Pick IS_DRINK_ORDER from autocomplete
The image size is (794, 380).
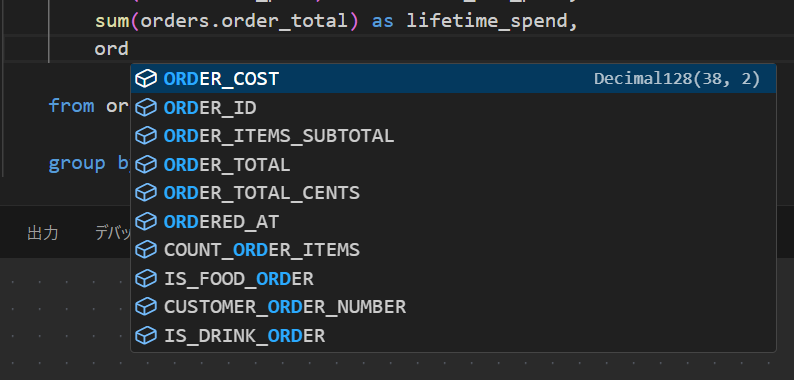pyautogui.click(x=453, y=335)
